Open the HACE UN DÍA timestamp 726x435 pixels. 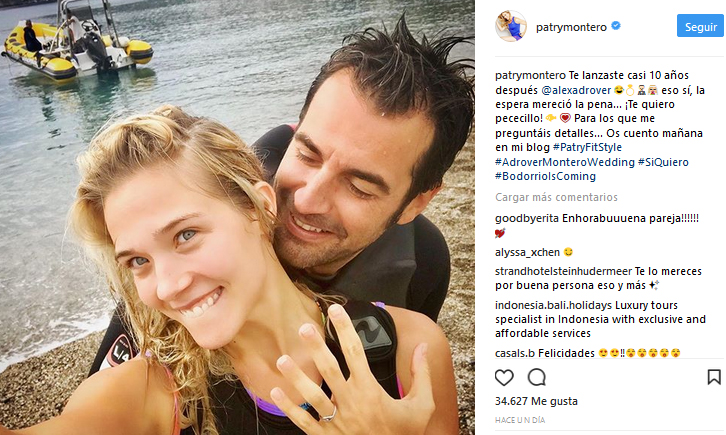coord(520,420)
